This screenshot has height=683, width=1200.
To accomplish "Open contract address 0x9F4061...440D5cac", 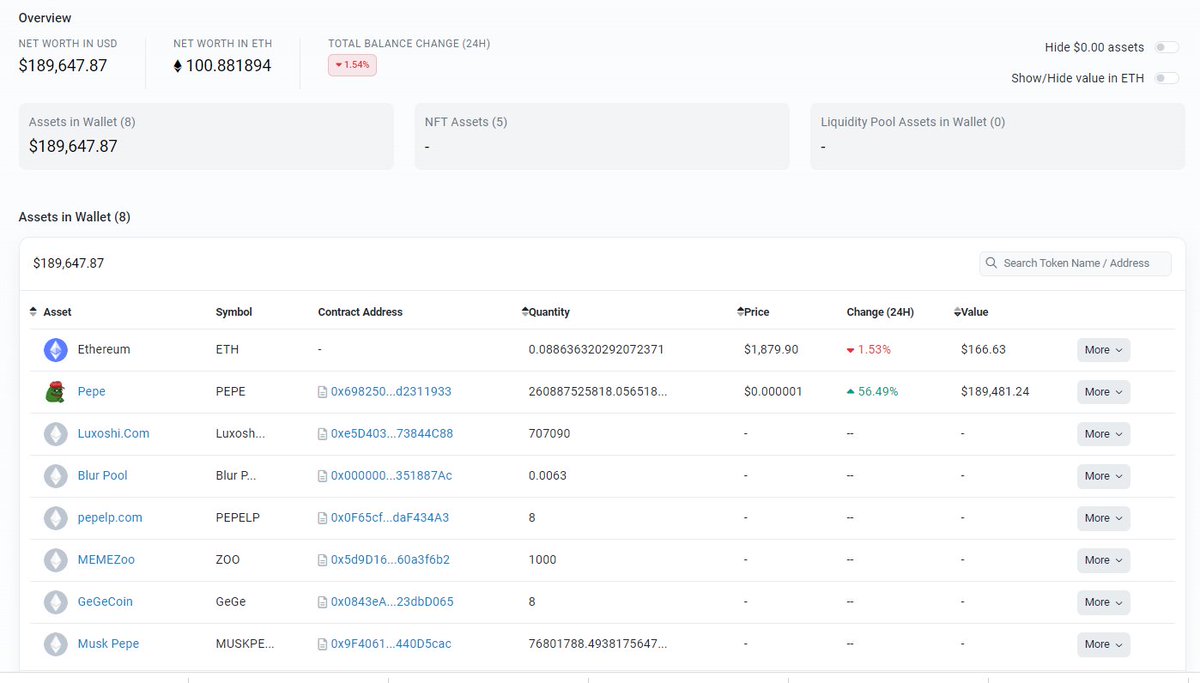I will [x=391, y=644].
